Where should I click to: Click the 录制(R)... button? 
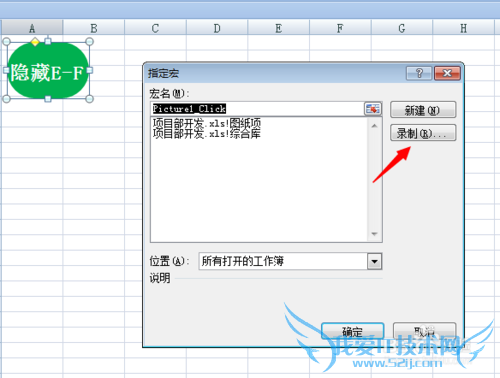[x=423, y=133]
